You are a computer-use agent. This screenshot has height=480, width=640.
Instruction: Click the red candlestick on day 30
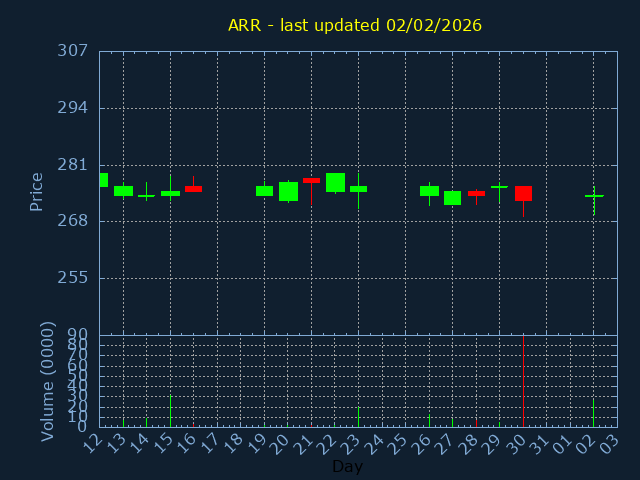tap(523, 193)
